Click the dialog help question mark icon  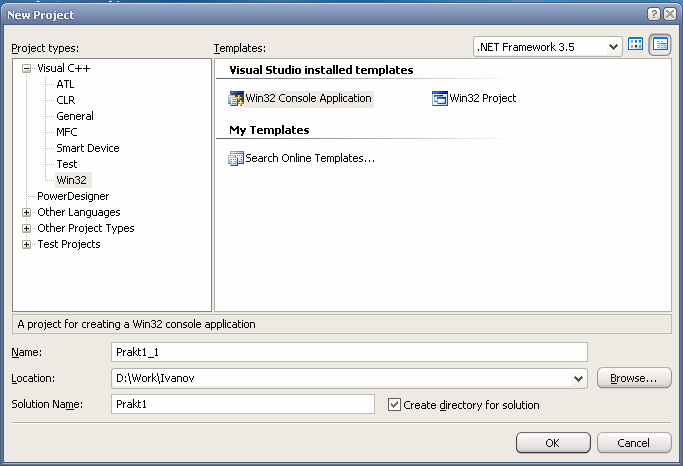click(x=653, y=14)
